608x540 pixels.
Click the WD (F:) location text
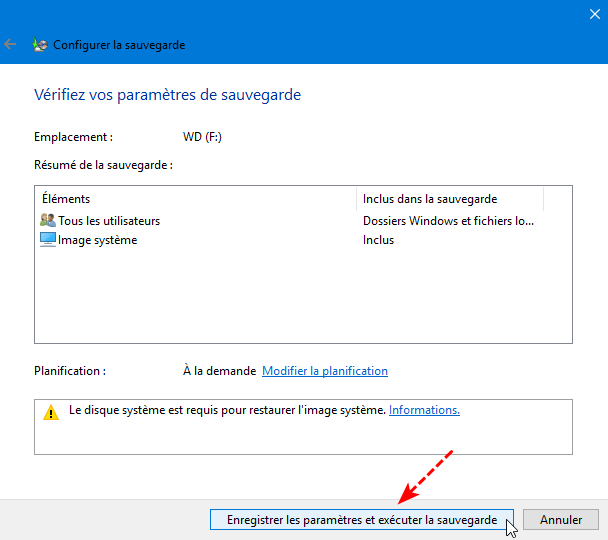coord(202,137)
